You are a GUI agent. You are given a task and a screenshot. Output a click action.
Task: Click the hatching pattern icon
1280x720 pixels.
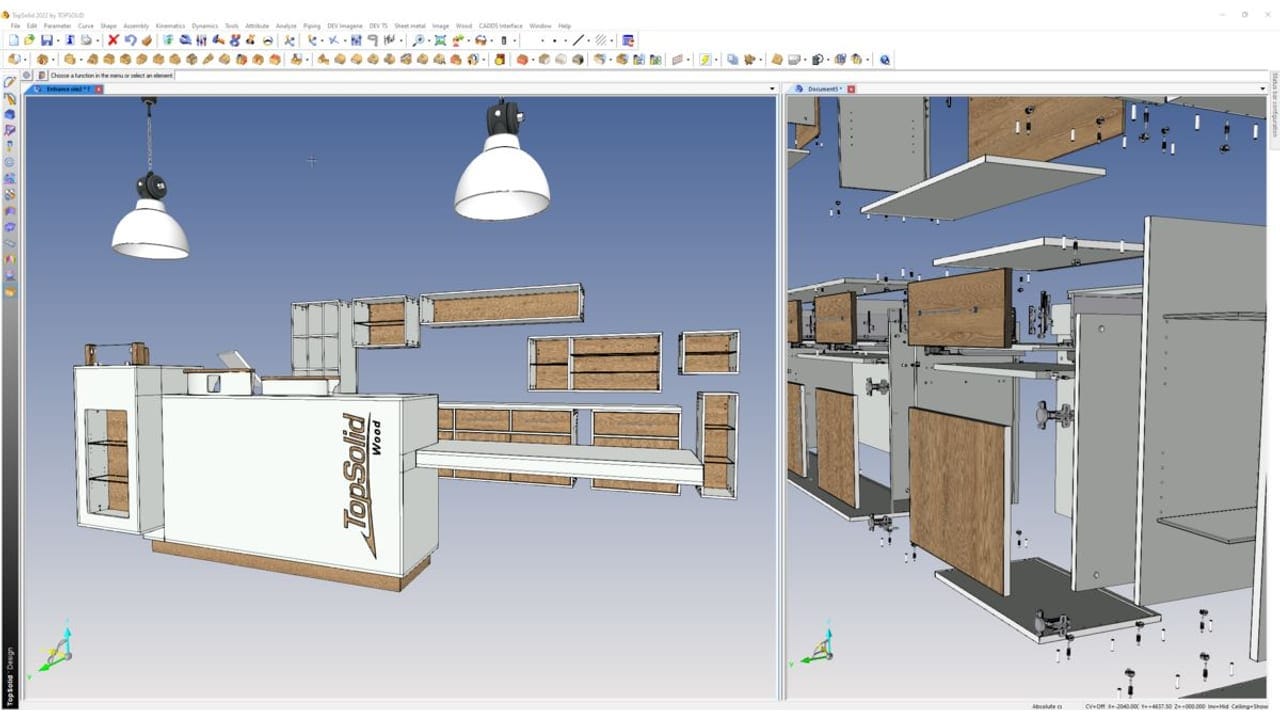point(601,40)
